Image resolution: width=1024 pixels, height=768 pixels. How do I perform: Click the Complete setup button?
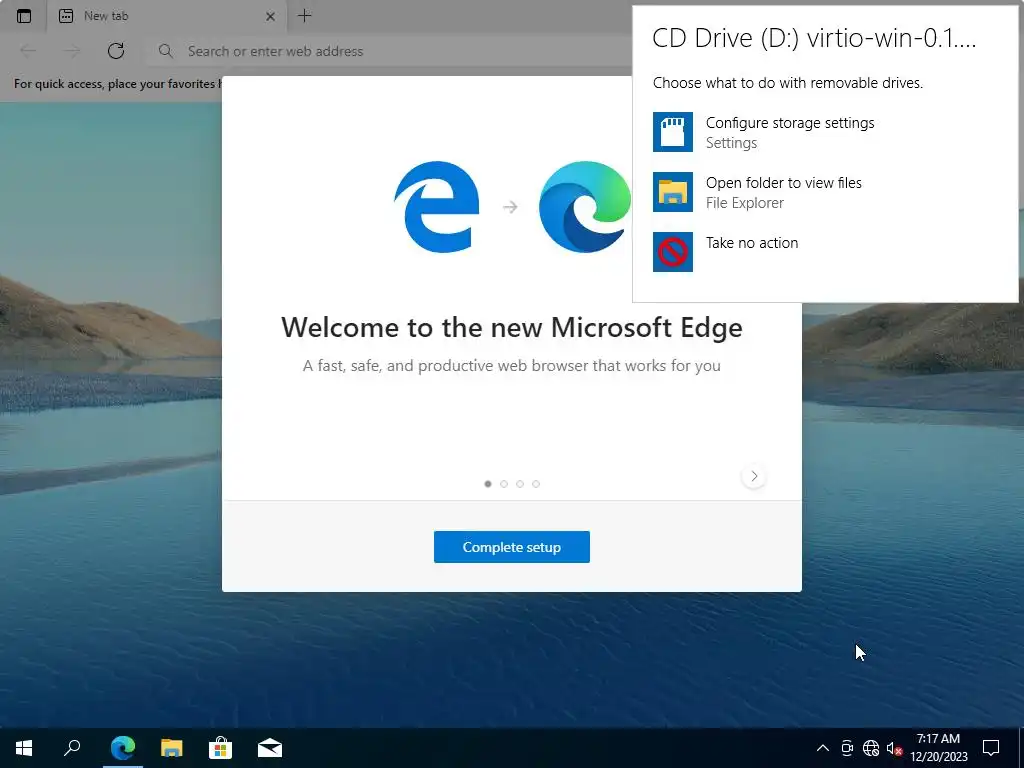(x=511, y=547)
